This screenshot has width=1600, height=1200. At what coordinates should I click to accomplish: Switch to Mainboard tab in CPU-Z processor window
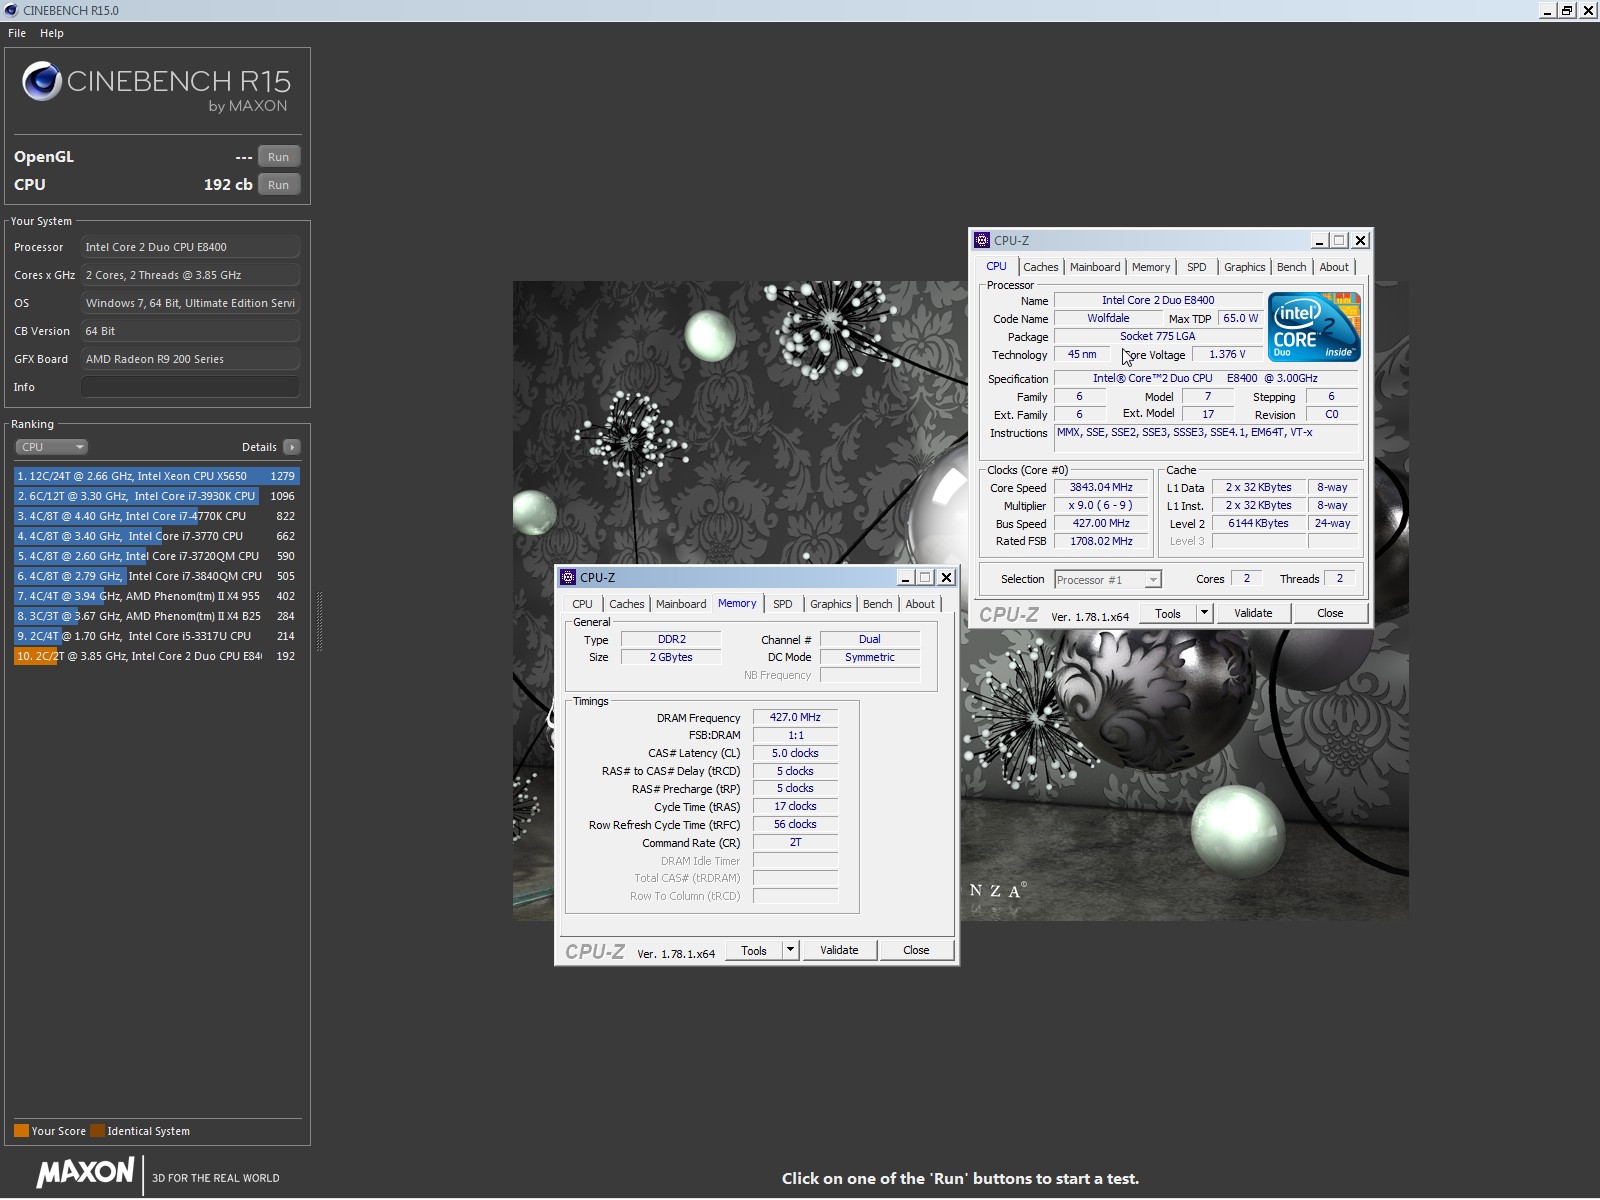pos(1095,267)
